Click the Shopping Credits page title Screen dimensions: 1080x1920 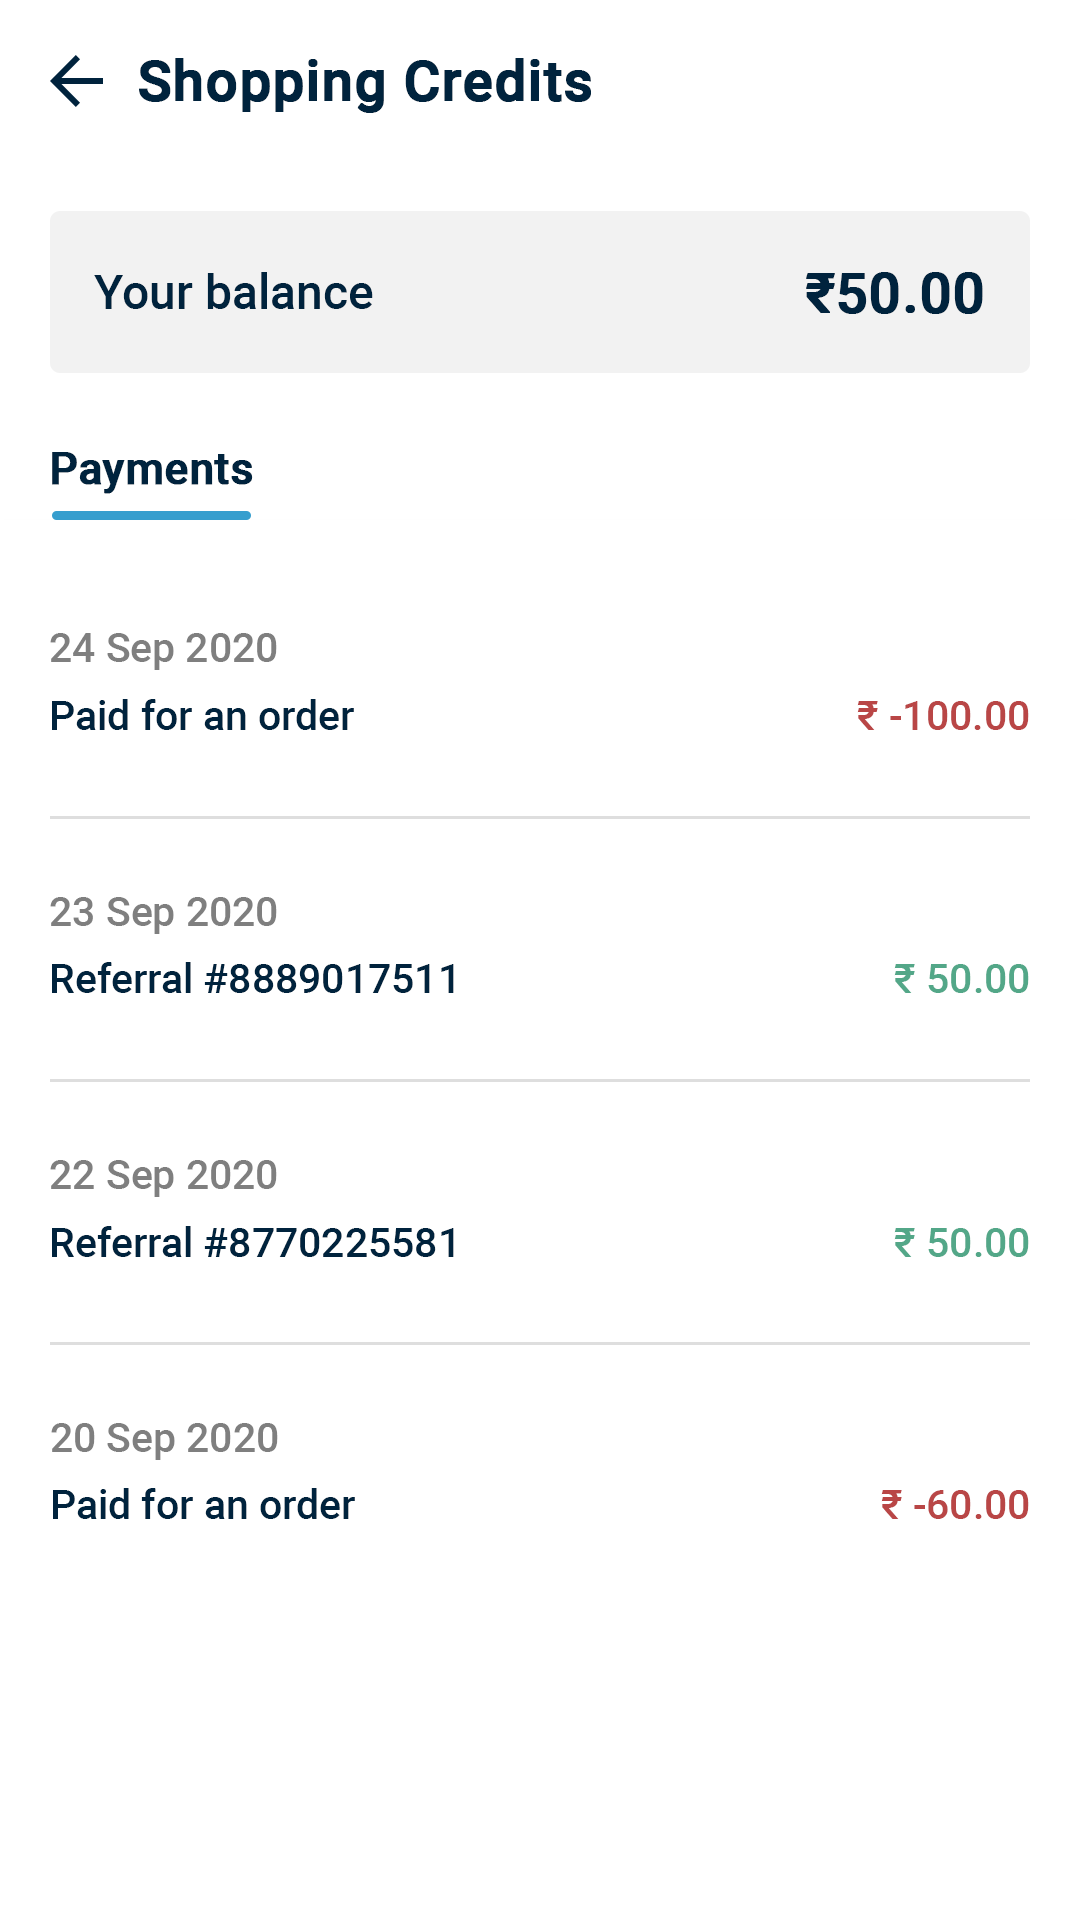(x=364, y=82)
